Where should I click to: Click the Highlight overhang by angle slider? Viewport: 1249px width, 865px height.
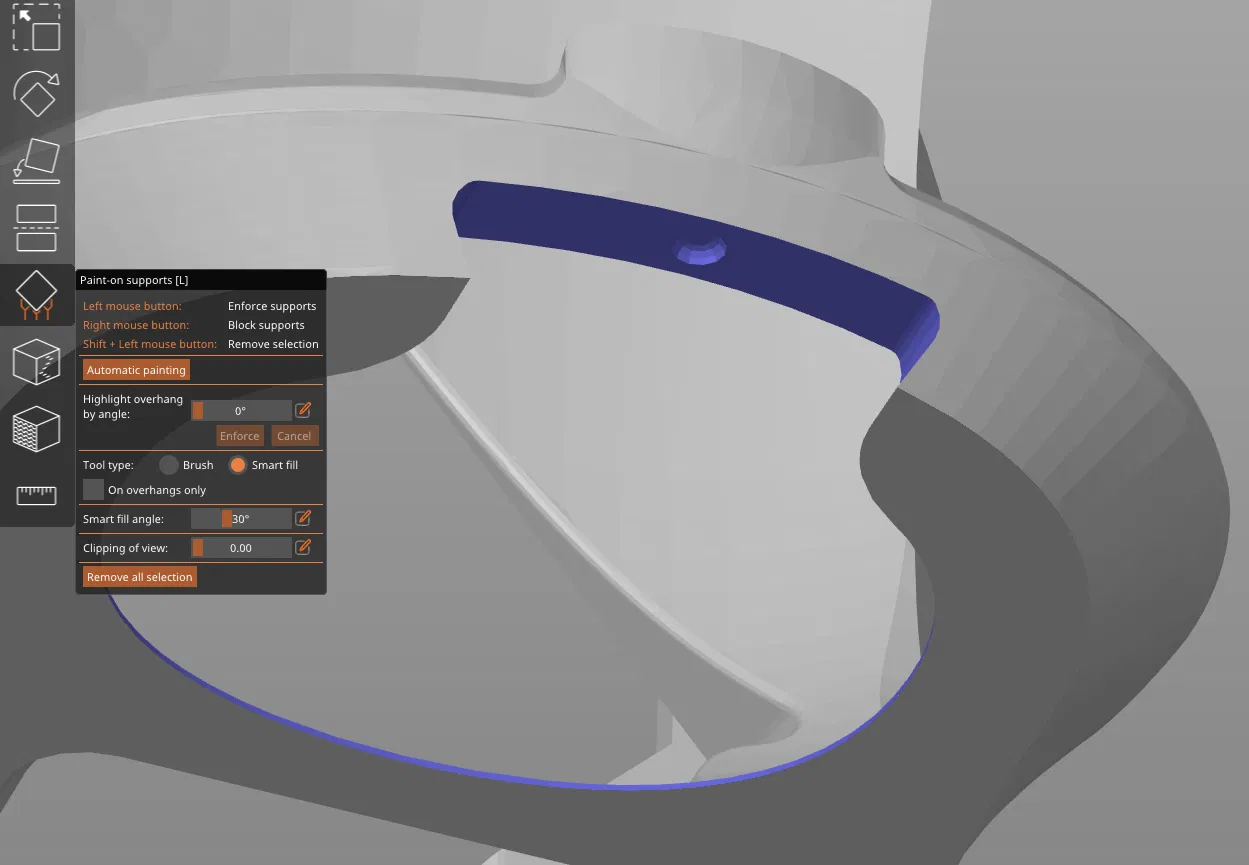[241, 411]
